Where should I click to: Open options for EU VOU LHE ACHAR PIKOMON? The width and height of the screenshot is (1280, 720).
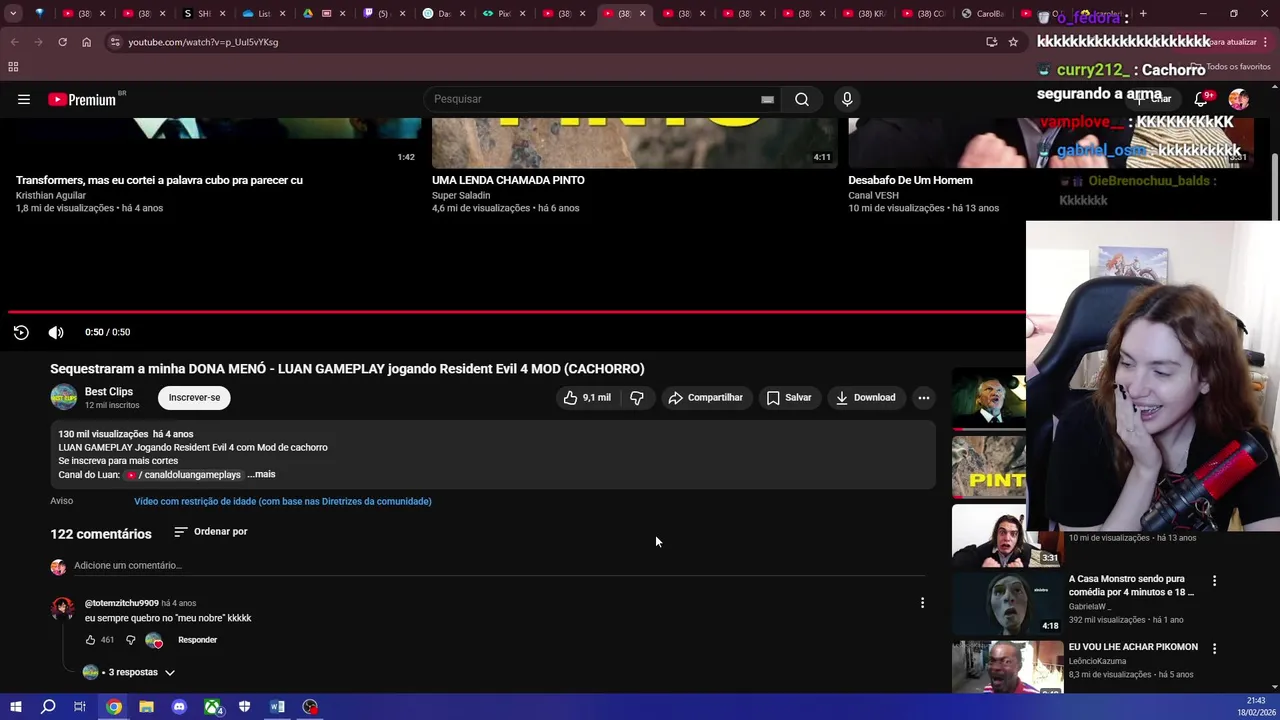[1214, 649]
